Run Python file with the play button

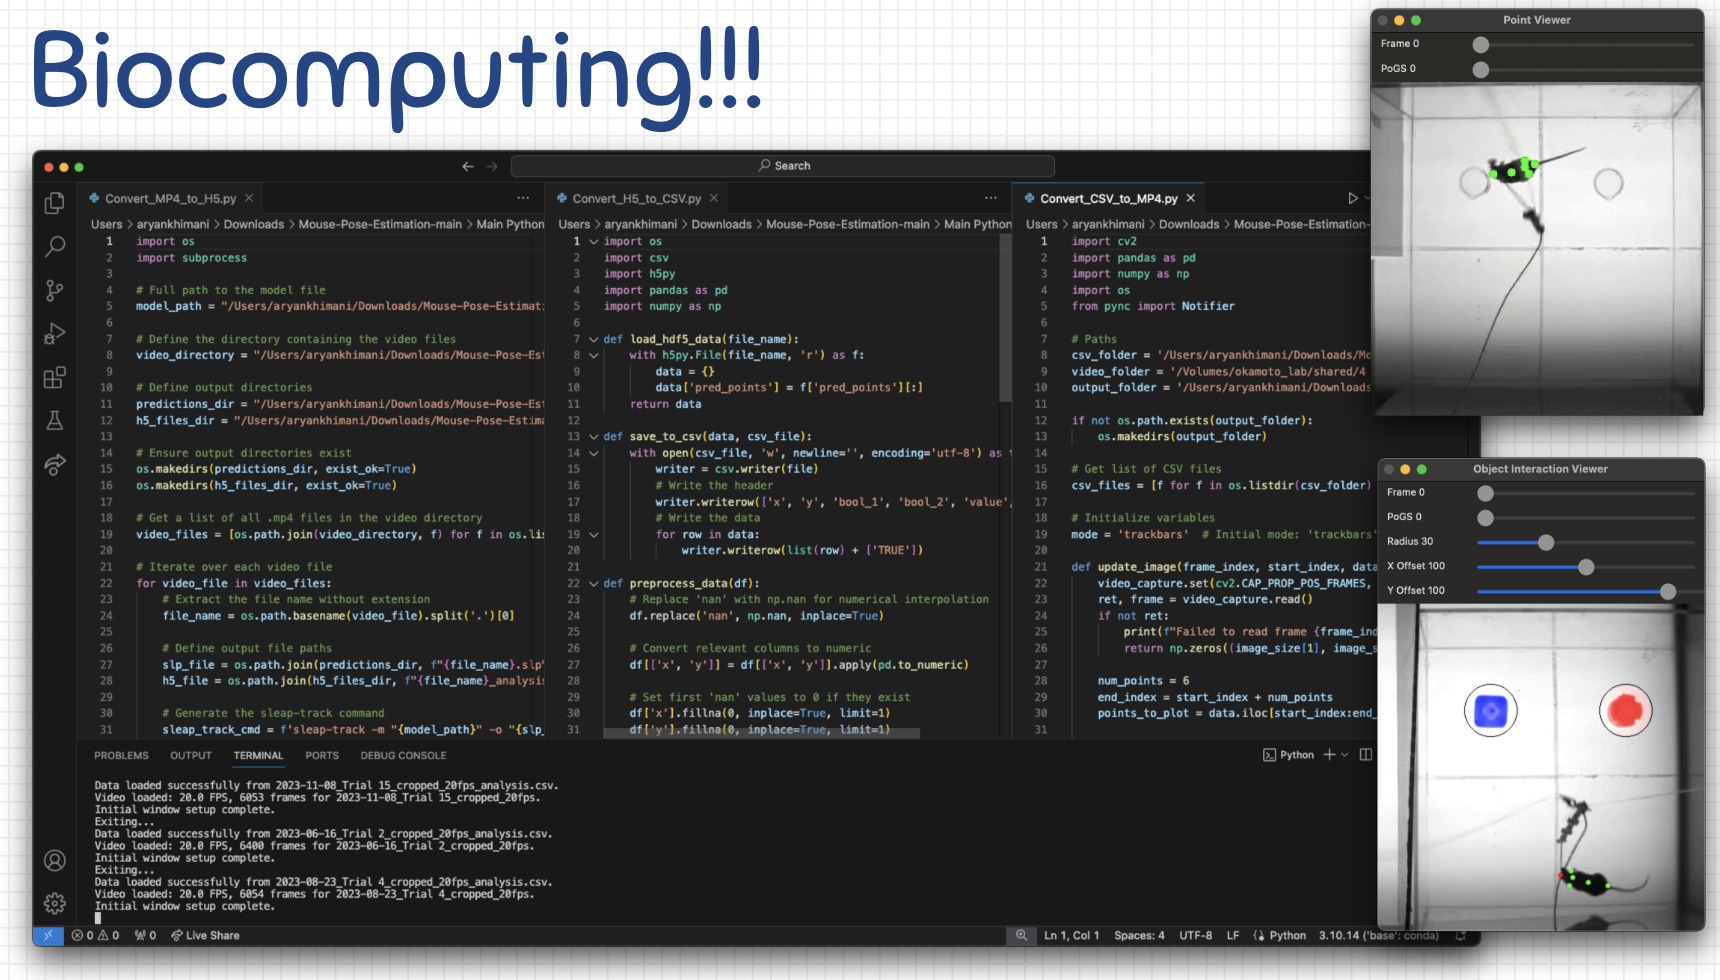click(x=1353, y=198)
